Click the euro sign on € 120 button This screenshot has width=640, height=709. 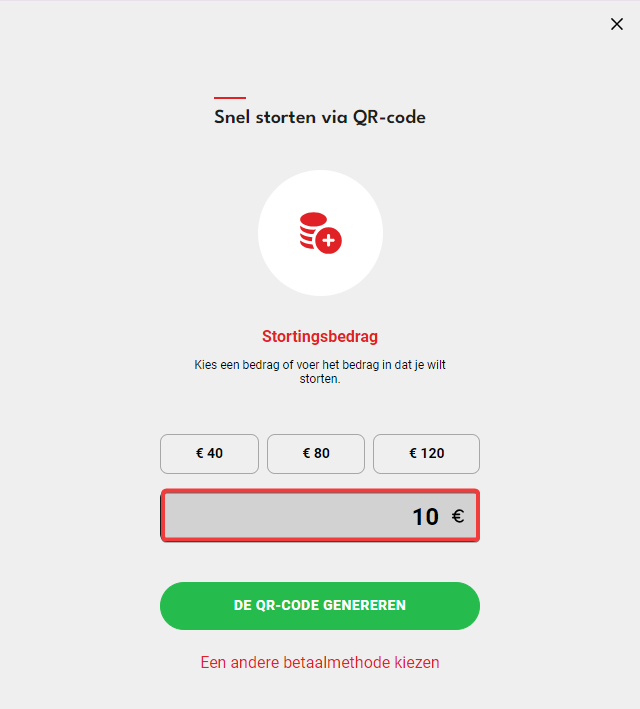pyautogui.click(x=413, y=453)
